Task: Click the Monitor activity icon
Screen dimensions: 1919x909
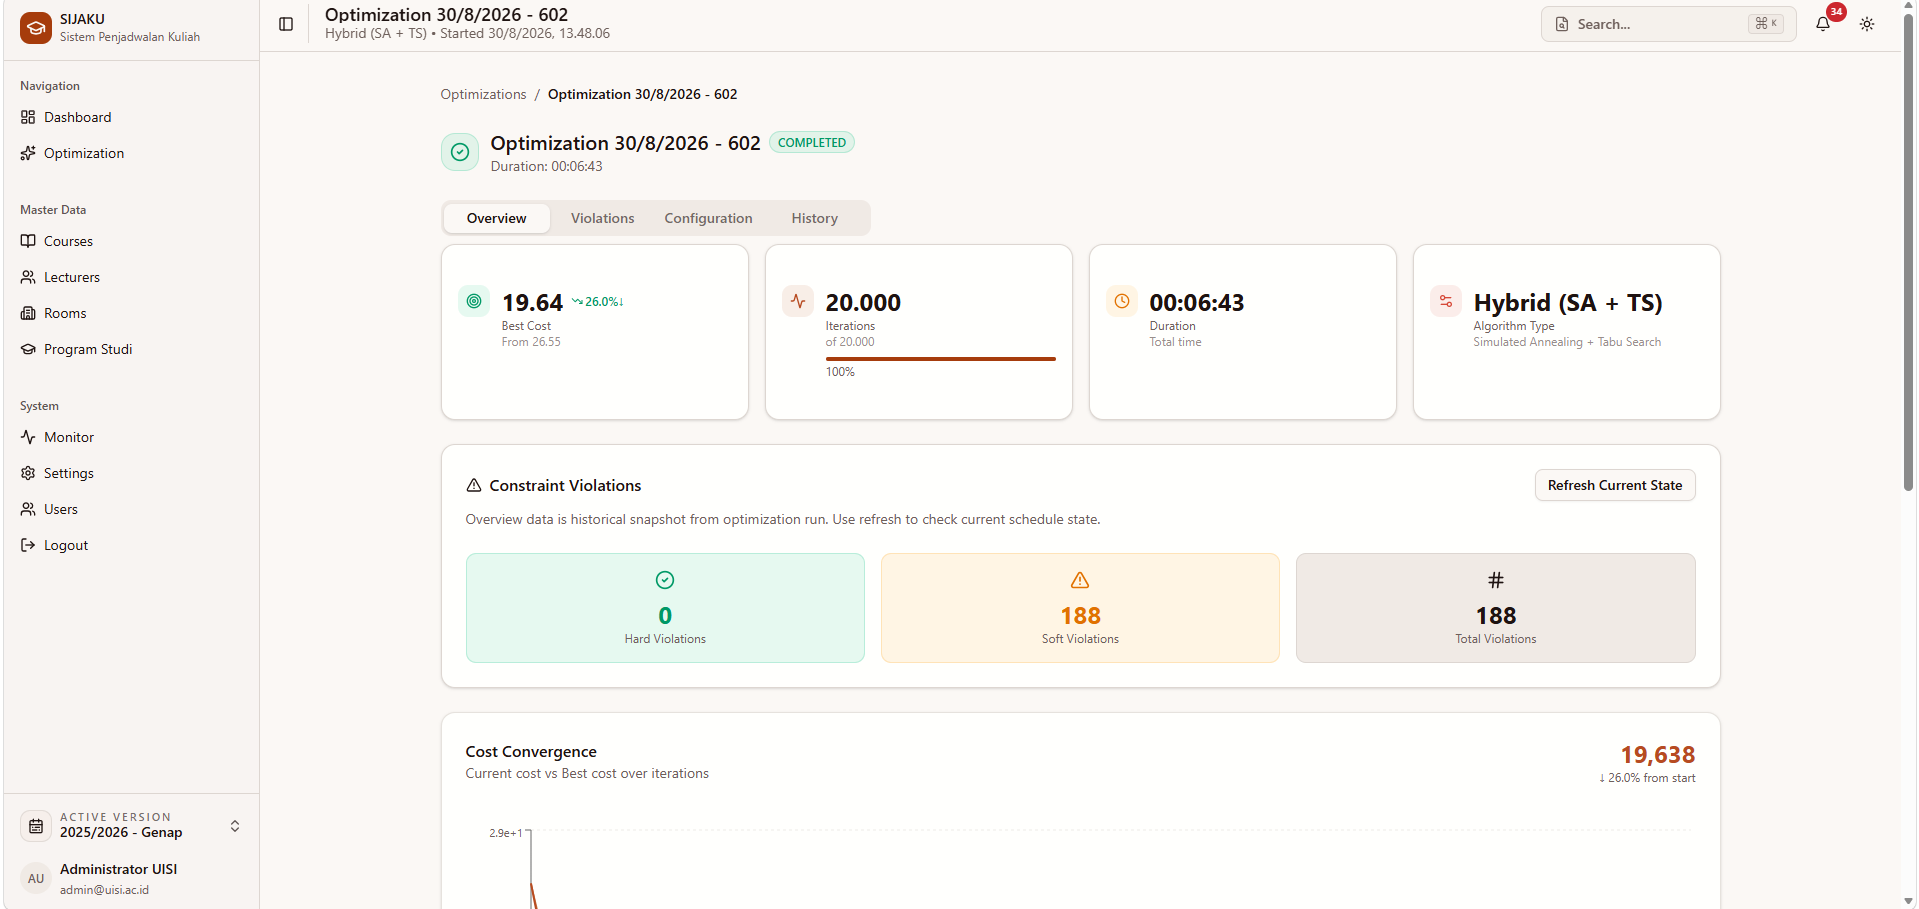Action: point(28,437)
